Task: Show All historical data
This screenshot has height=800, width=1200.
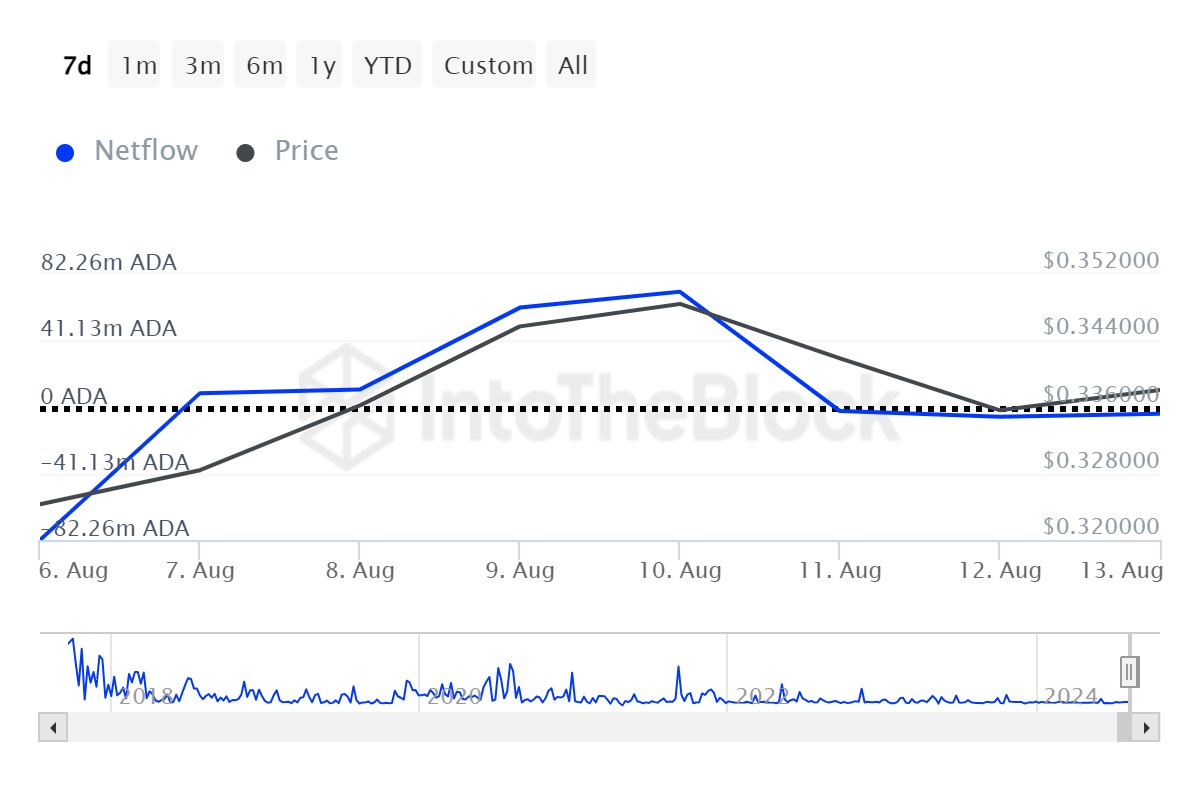Action: click(x=573, y=66)
